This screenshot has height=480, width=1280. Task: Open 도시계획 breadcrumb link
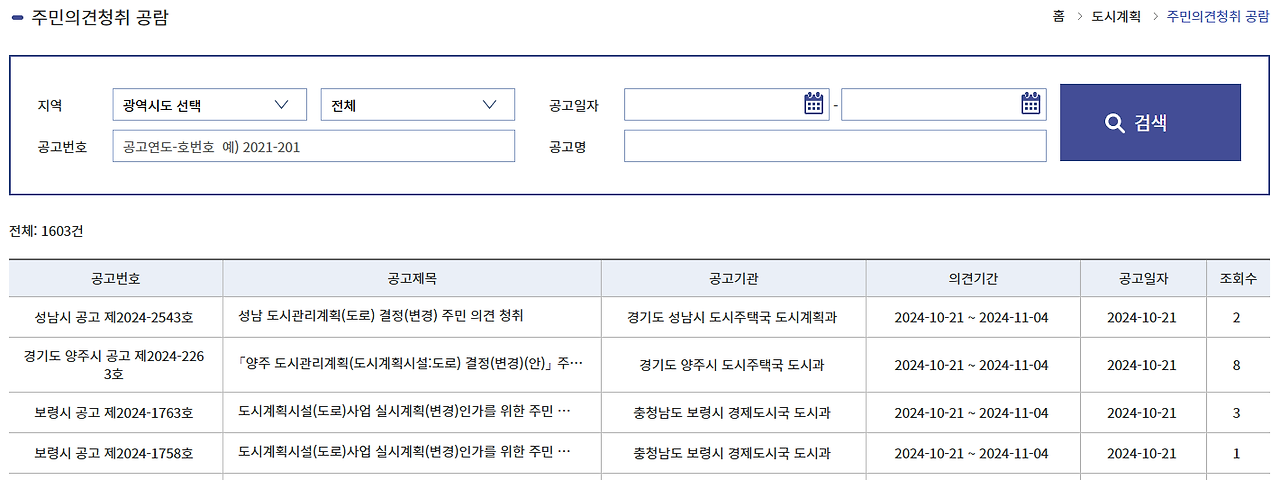(x=1116, y=17)
